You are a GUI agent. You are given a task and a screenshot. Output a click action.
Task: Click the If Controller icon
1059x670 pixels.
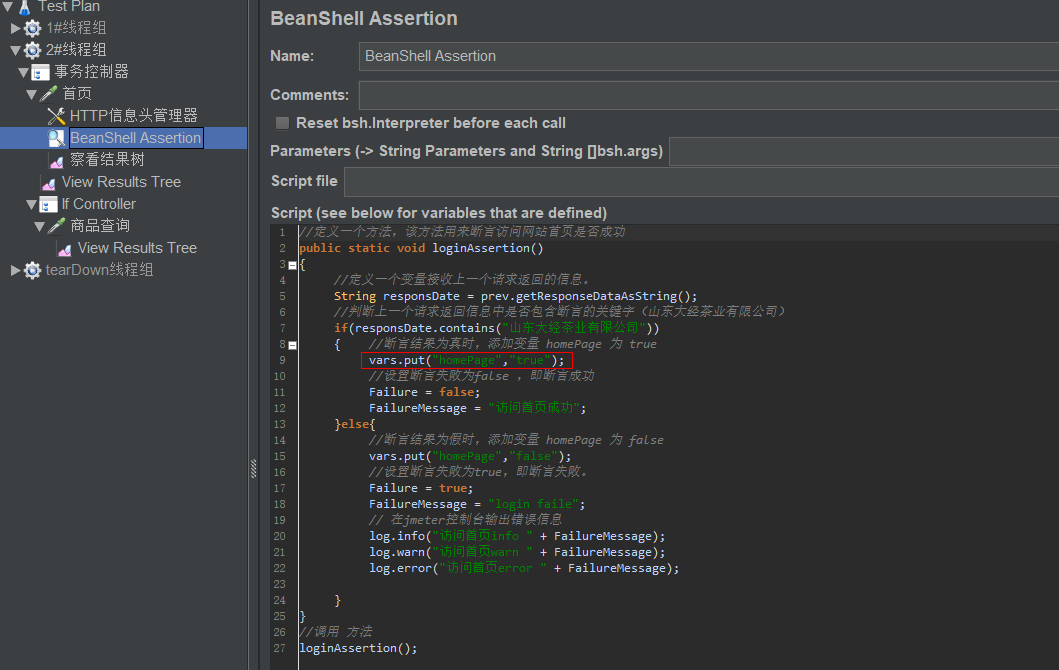48,204
